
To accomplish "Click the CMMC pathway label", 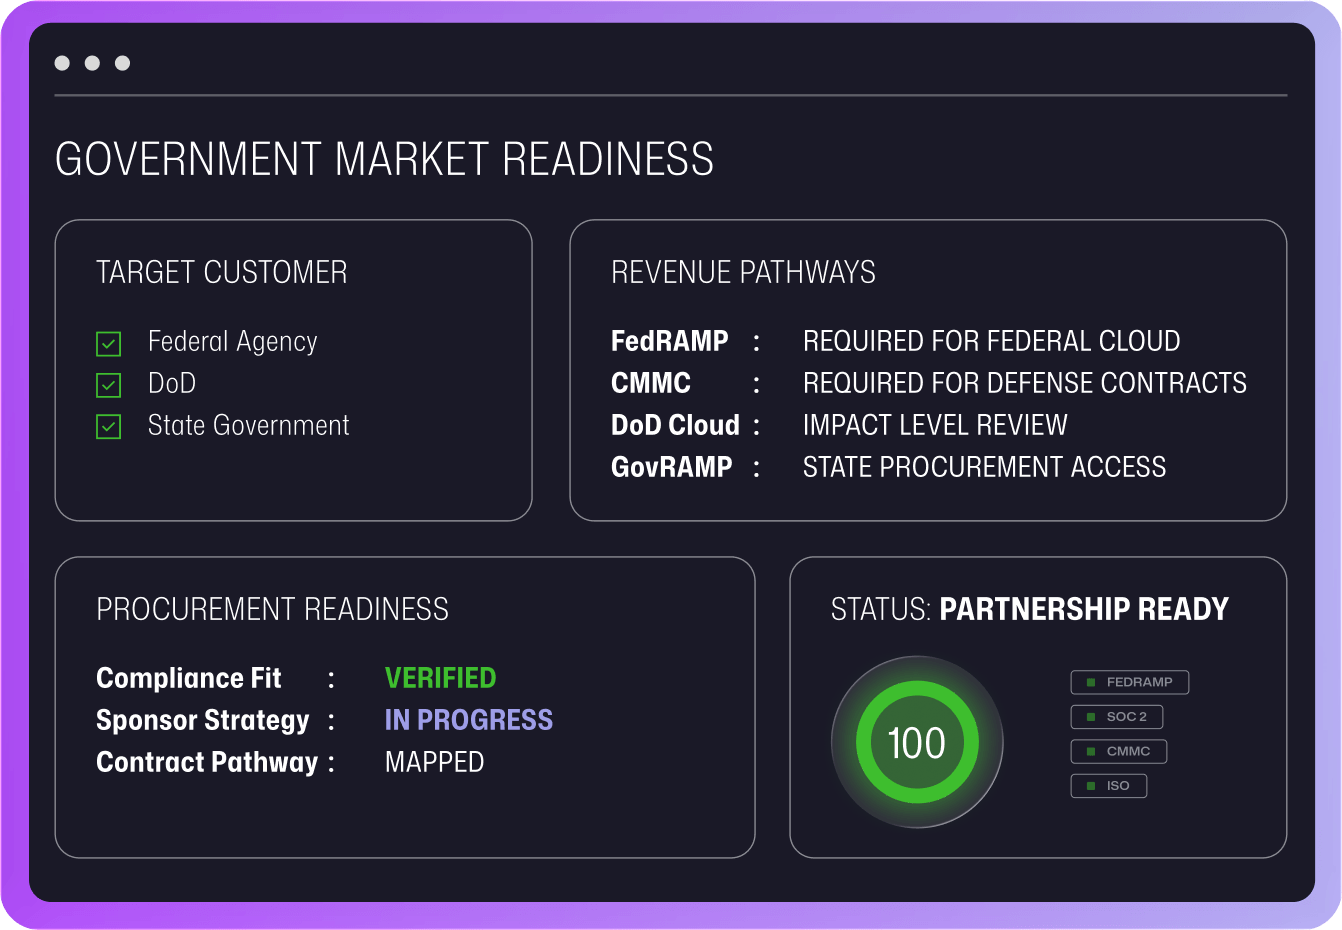I will [x=651, y=383].
